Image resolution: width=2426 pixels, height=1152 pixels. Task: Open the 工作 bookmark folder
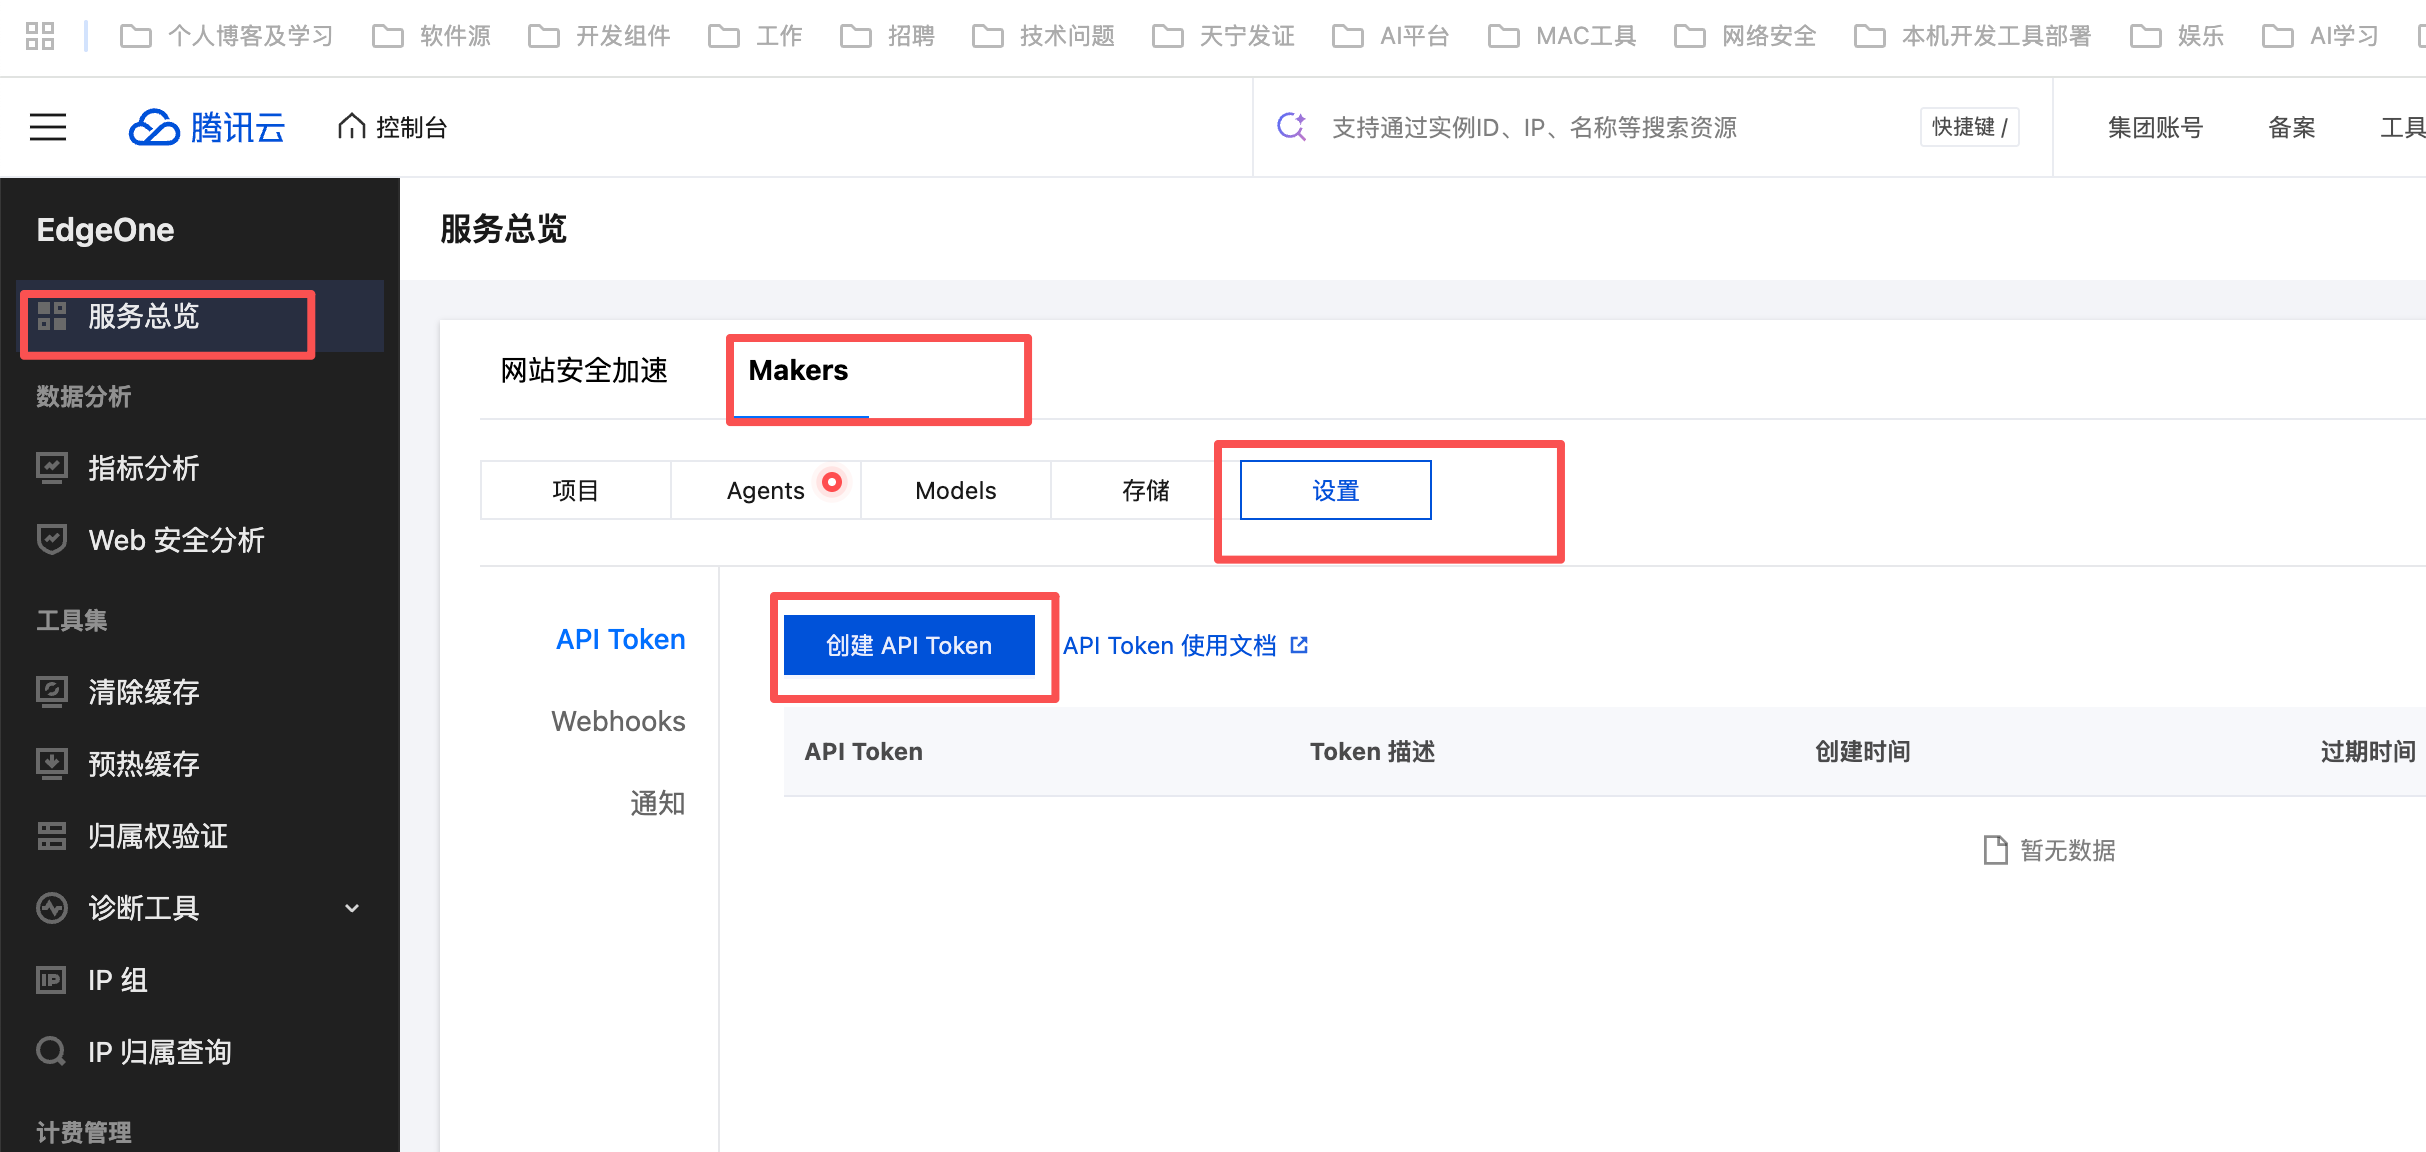[x=755, y=36]
